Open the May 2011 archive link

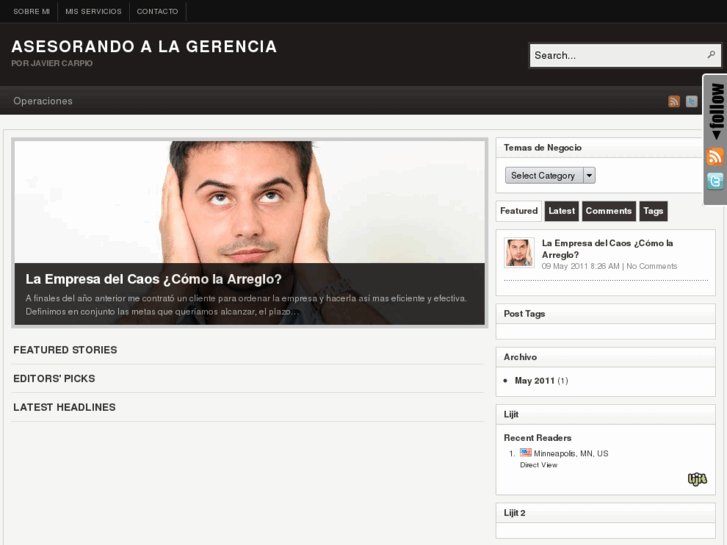pos(535,381)
